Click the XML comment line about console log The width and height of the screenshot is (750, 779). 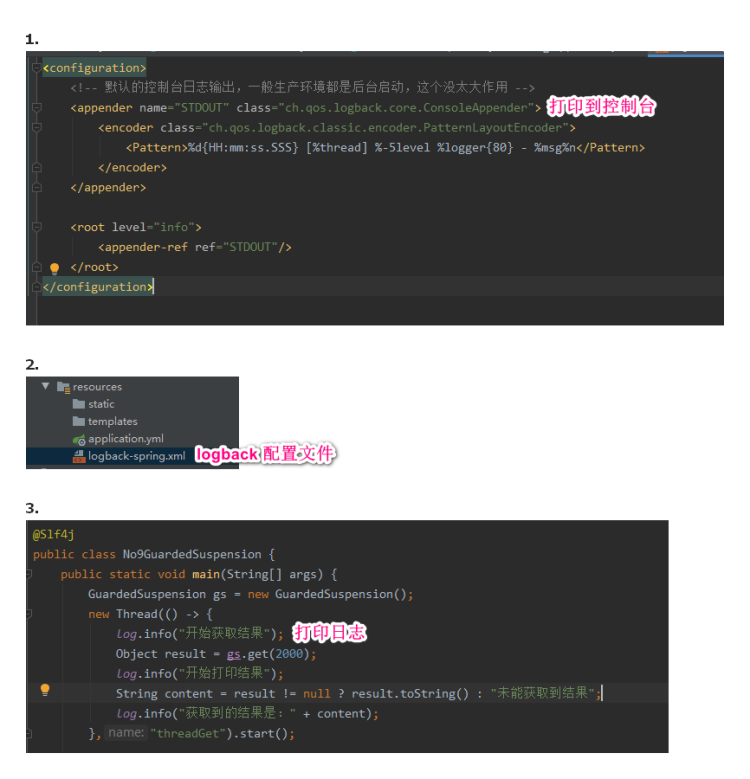pyautogui.click(x=302, y=88)
